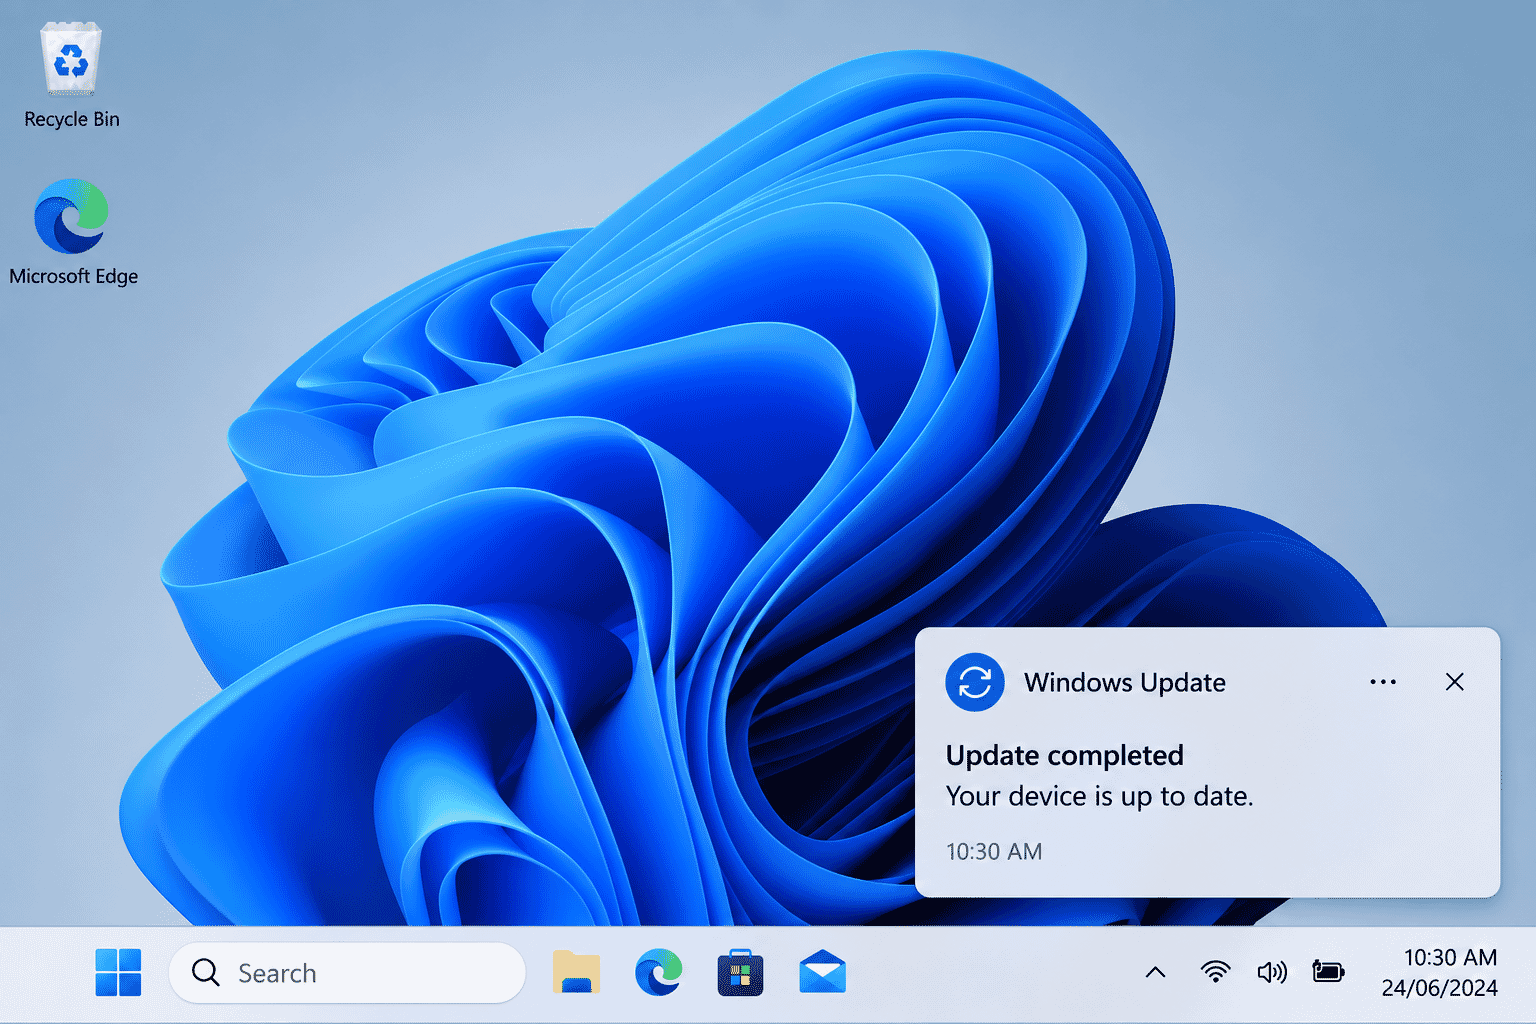Open Microsoft Store from the taskbar

coord(740,972)
